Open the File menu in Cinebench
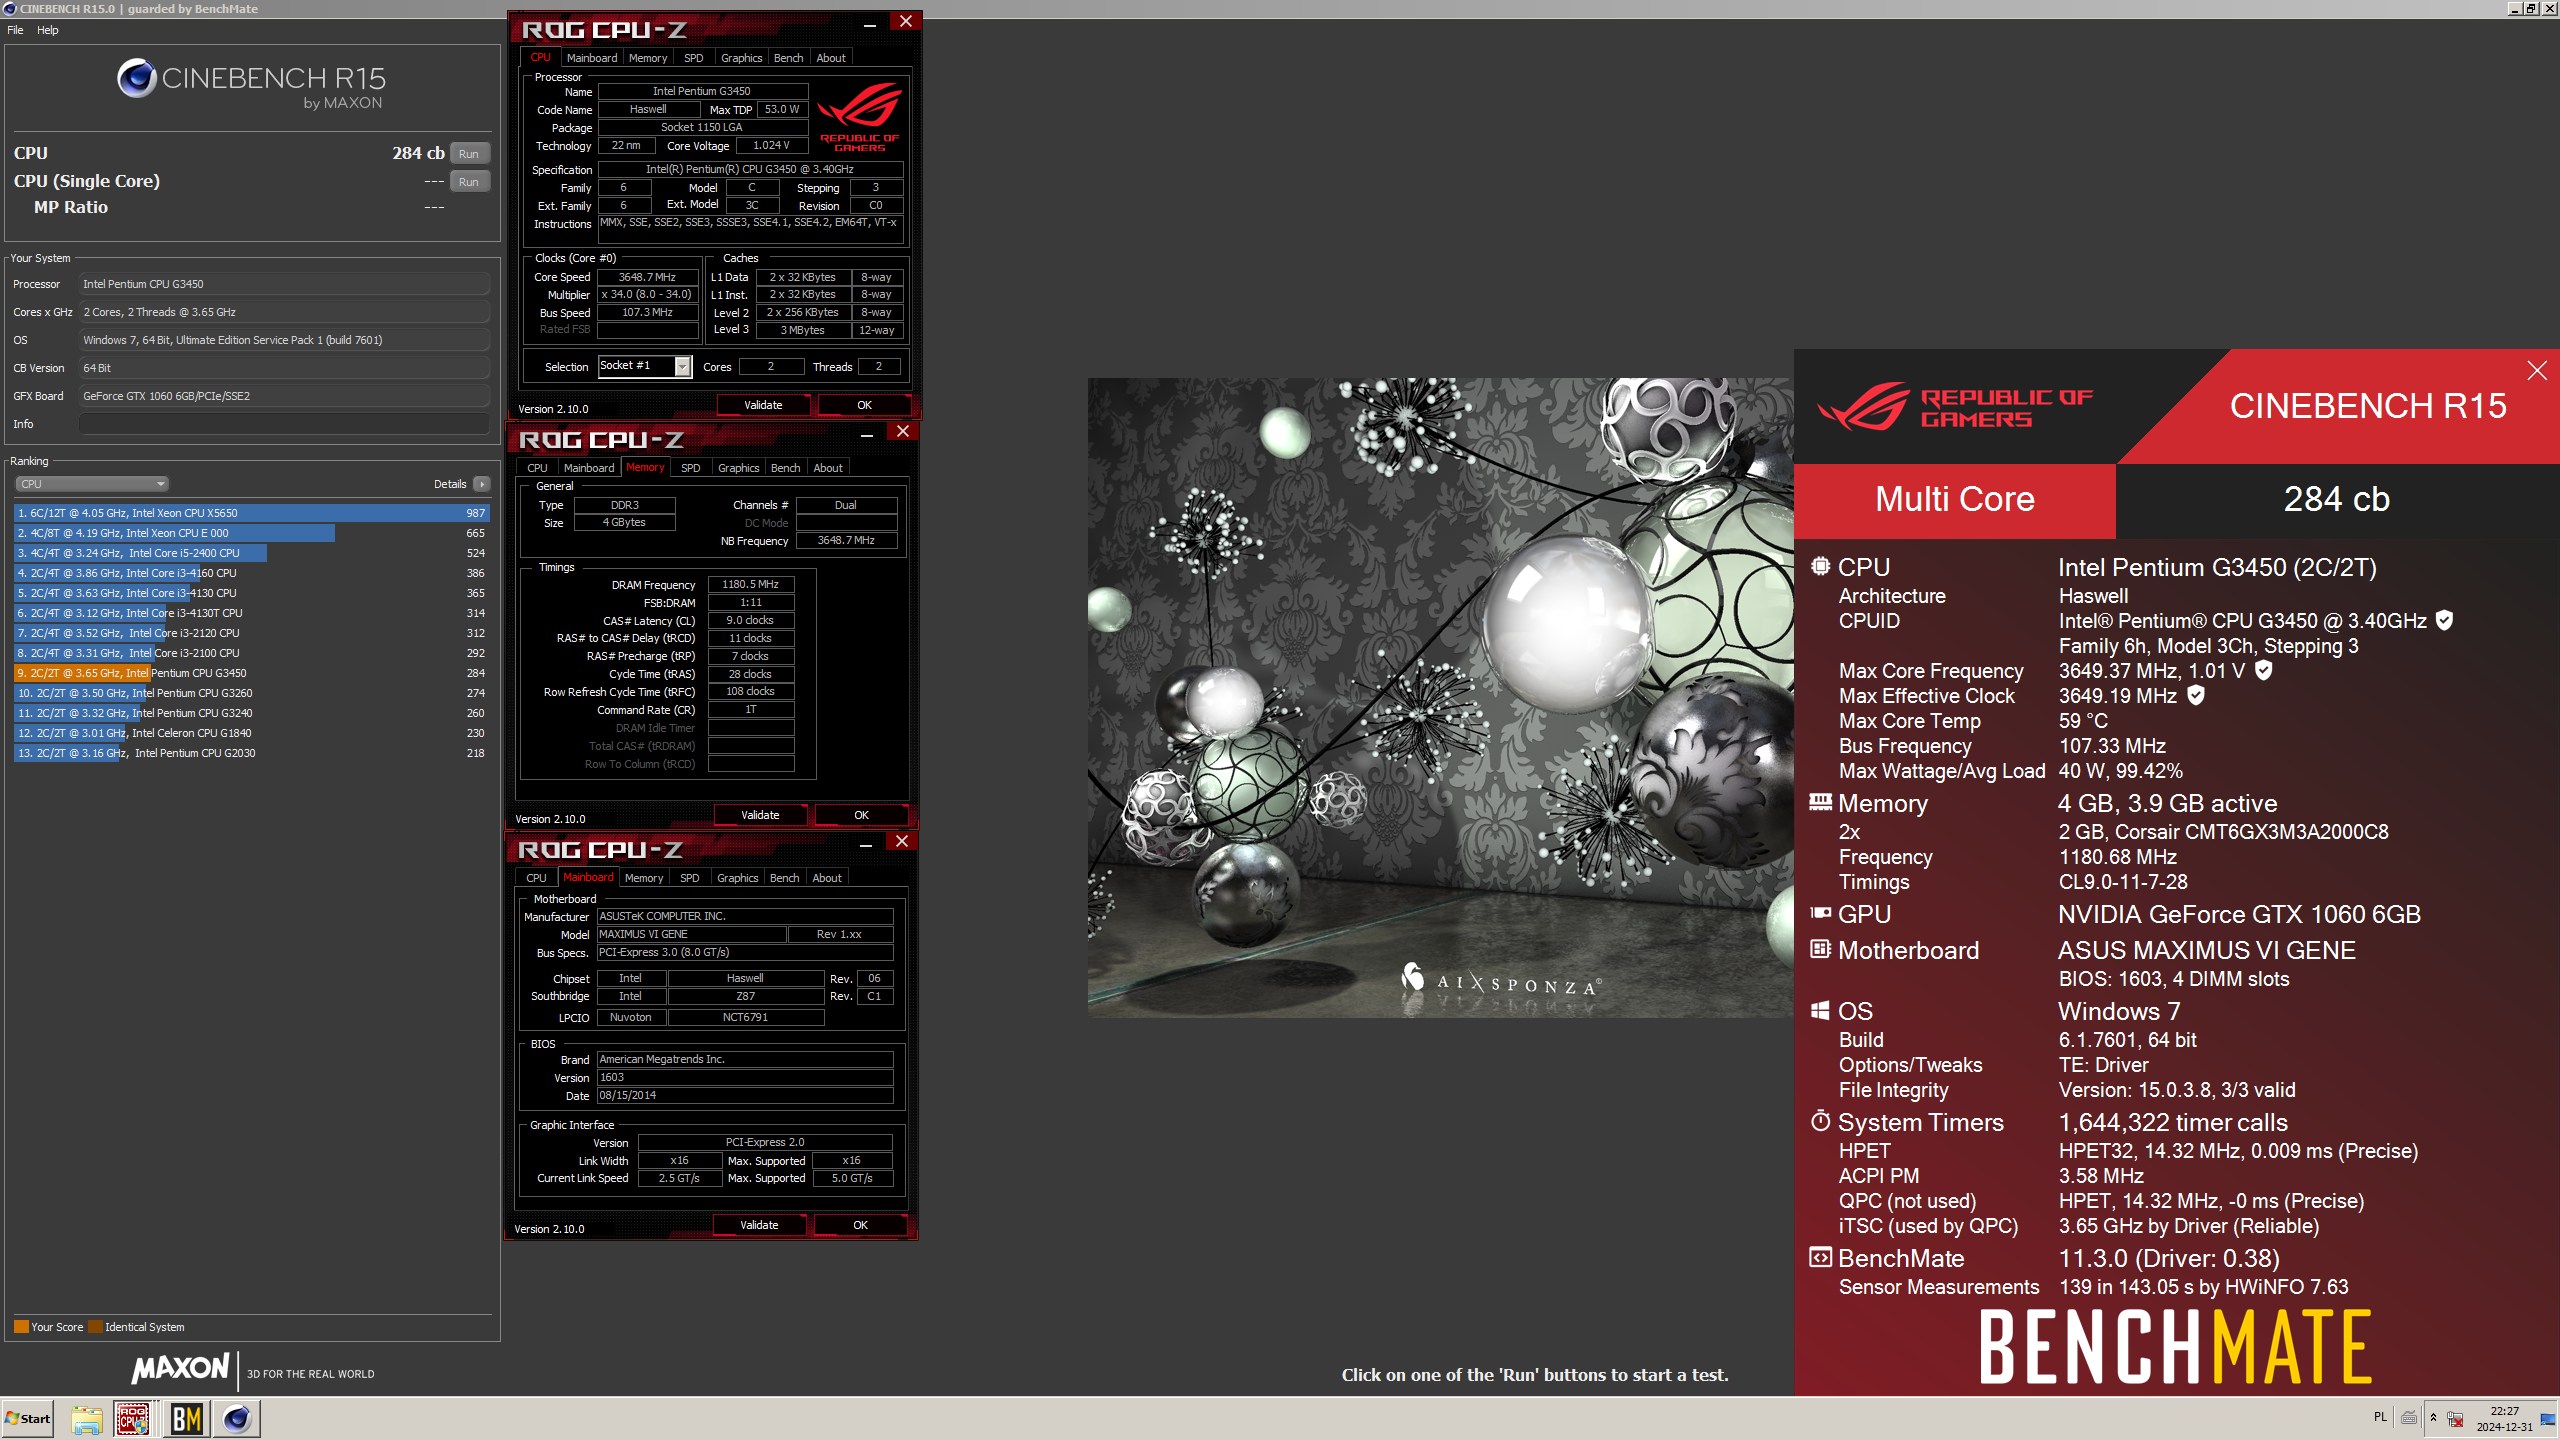The image size is (2560, 1440). pyautogui.click(x=15, y=30)
